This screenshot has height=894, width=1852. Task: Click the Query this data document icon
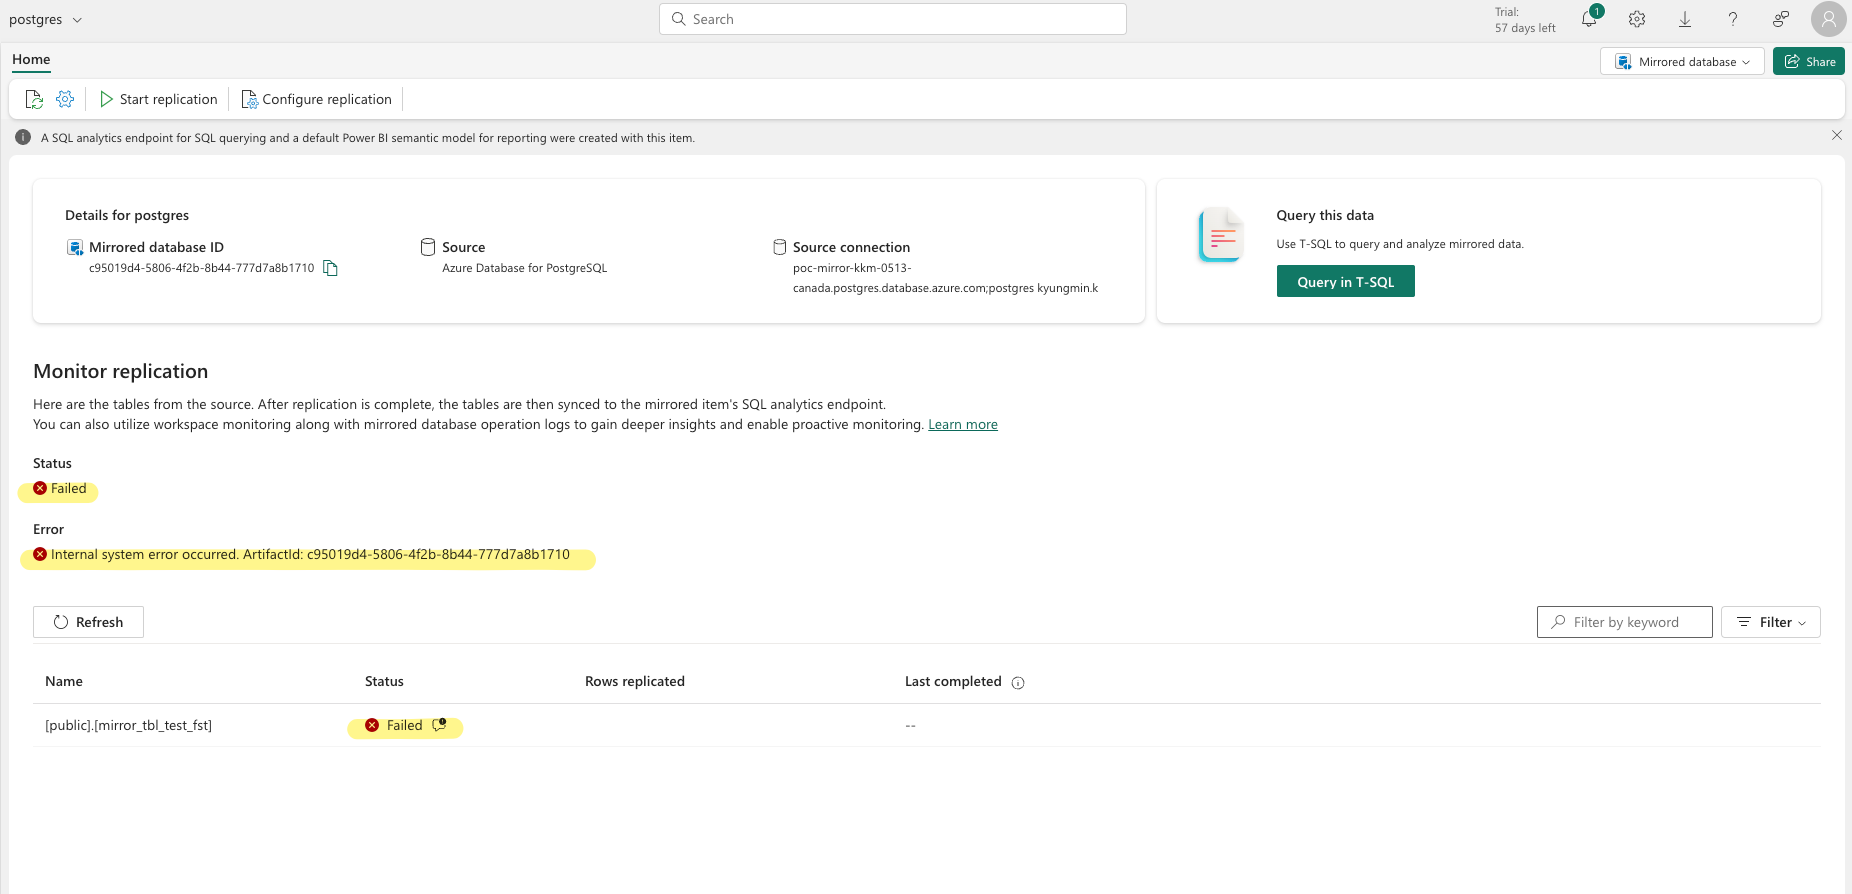(1220, 235)
